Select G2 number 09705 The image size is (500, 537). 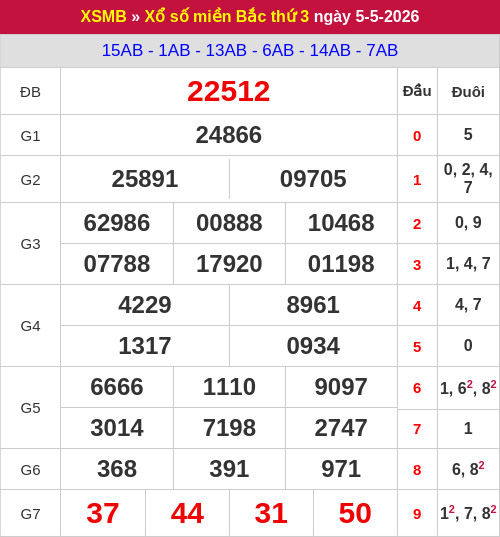pyautogui.click(x=313, y=179)
